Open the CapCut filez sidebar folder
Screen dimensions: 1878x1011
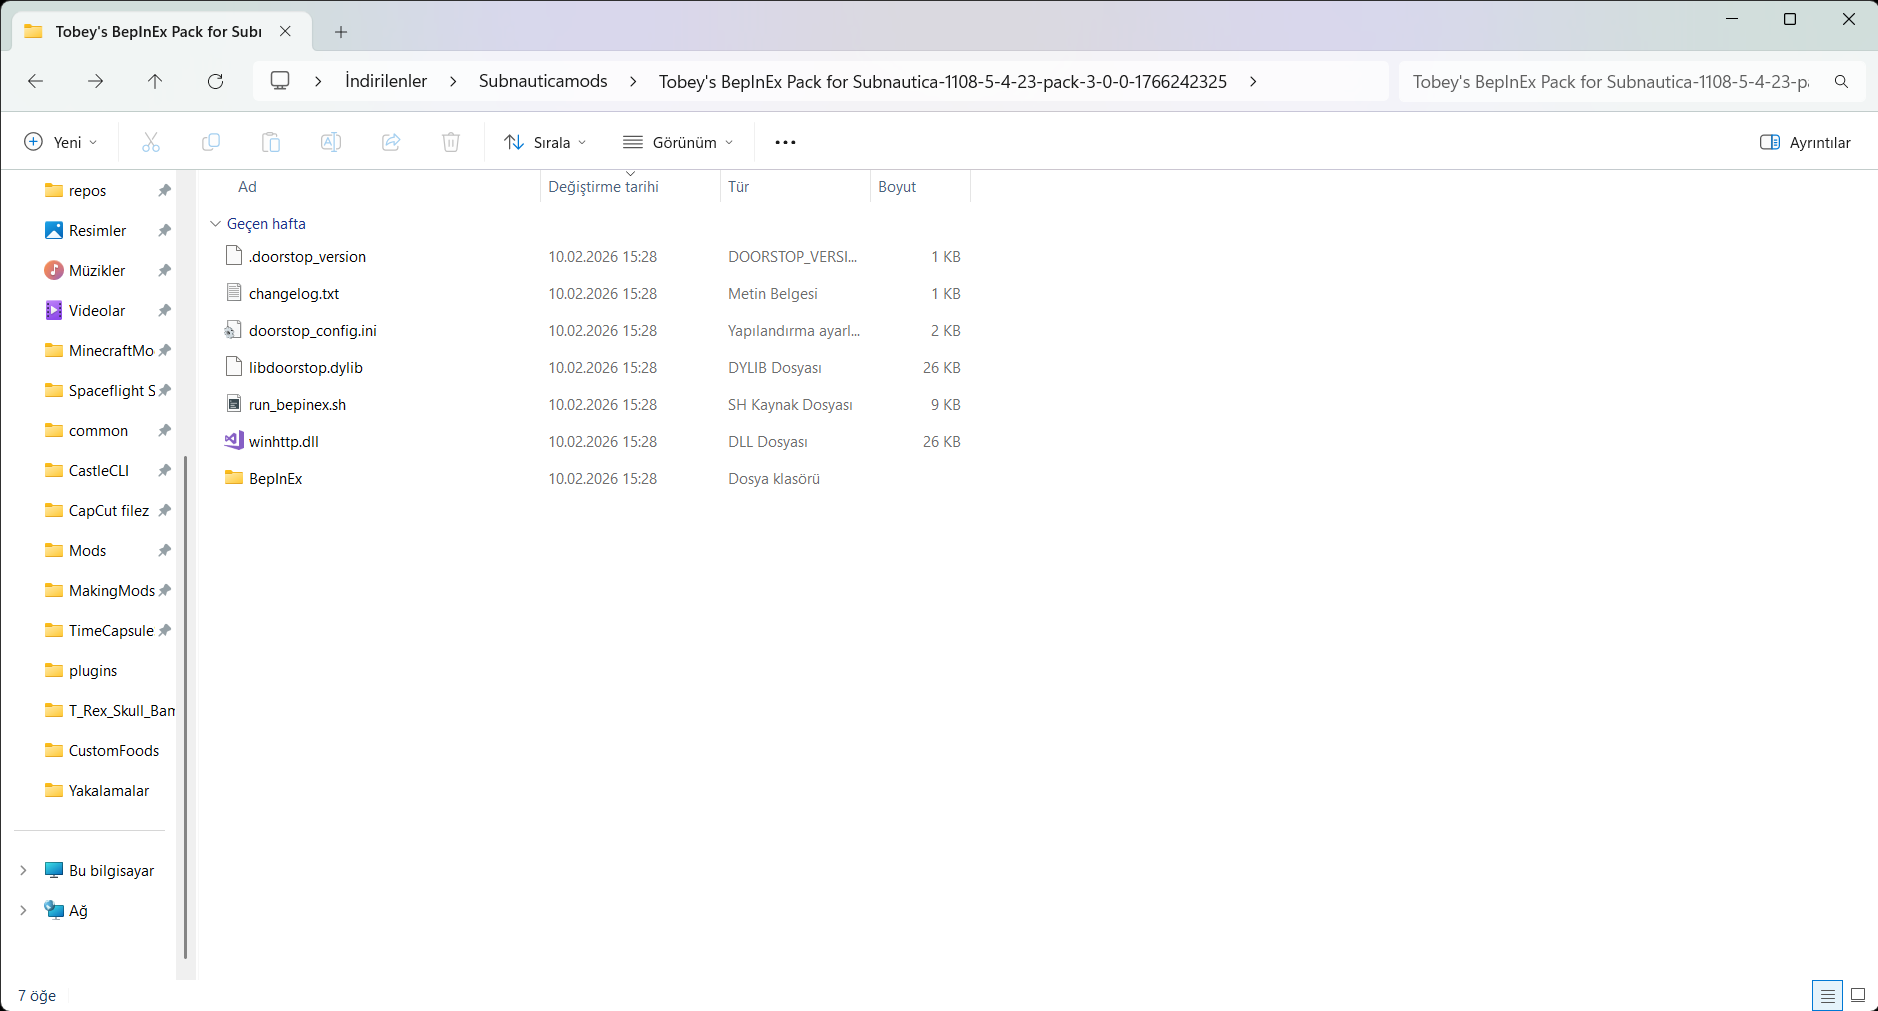tap(95, 511)
